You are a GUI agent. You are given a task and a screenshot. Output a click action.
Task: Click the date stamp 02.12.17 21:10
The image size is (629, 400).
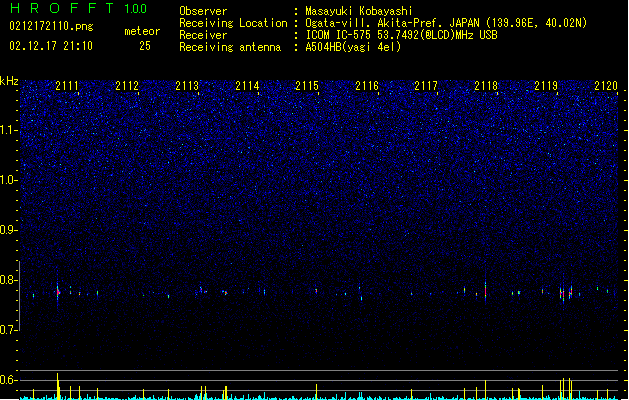coord(51,46)
